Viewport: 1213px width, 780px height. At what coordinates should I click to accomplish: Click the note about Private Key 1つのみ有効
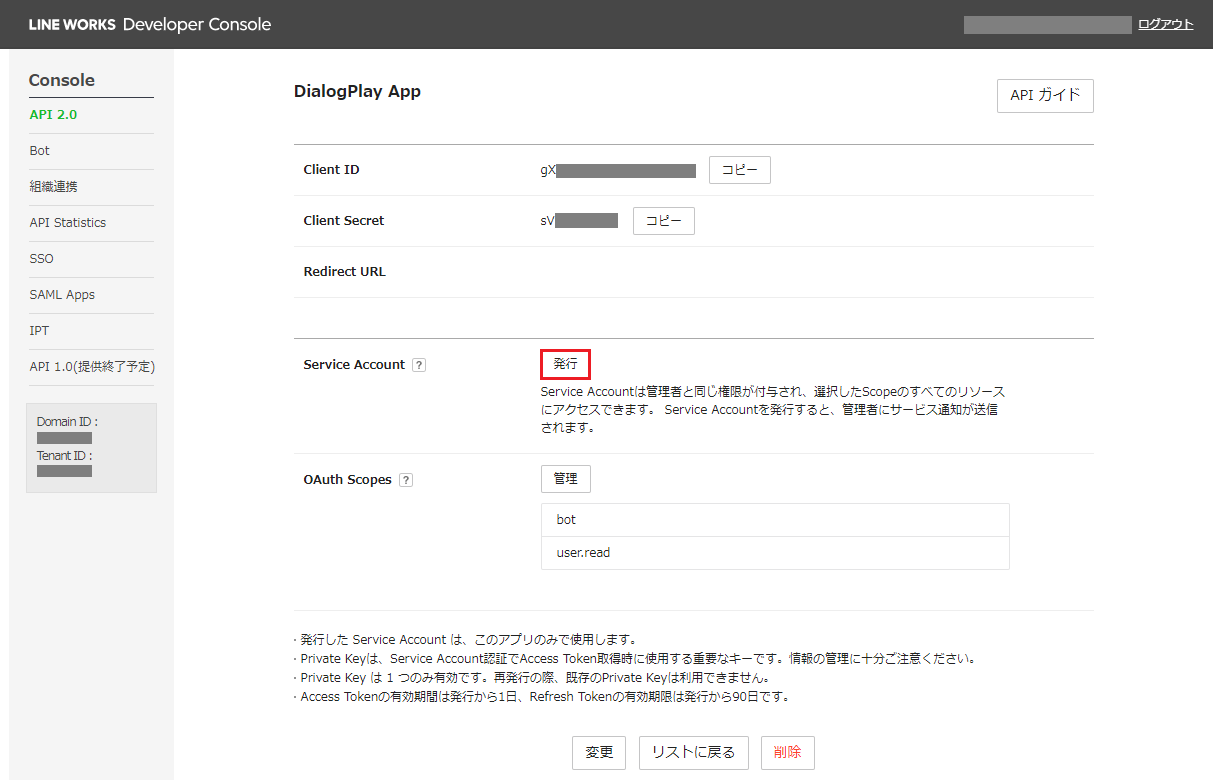532,678
